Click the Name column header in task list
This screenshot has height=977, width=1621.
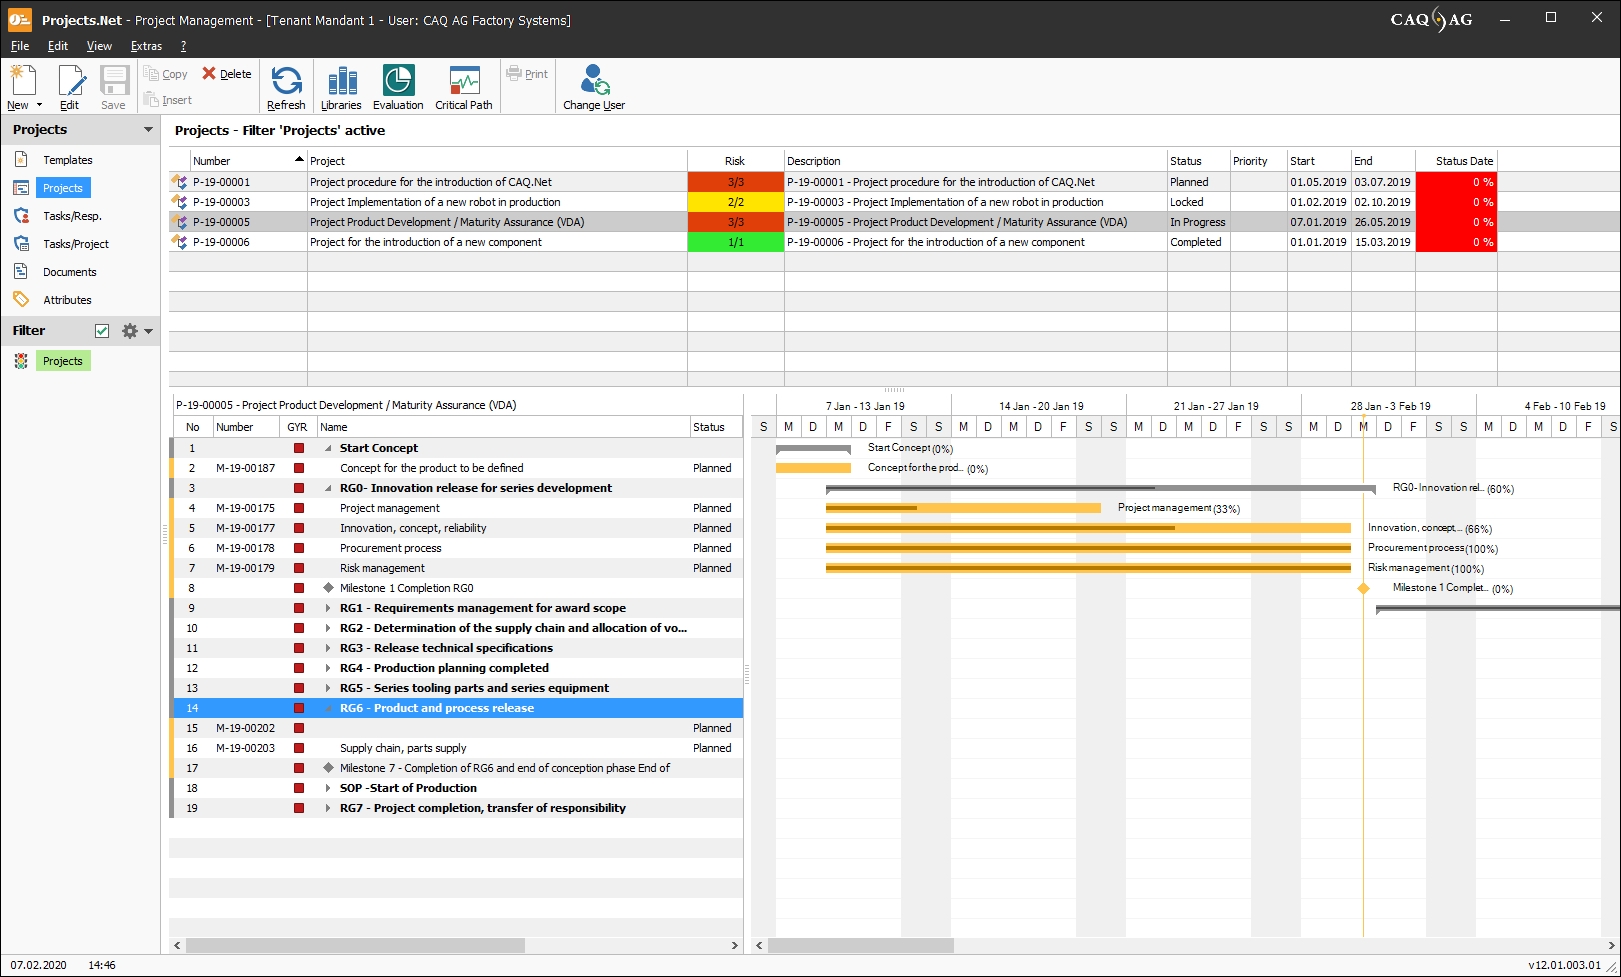click(x=503, y=427)
